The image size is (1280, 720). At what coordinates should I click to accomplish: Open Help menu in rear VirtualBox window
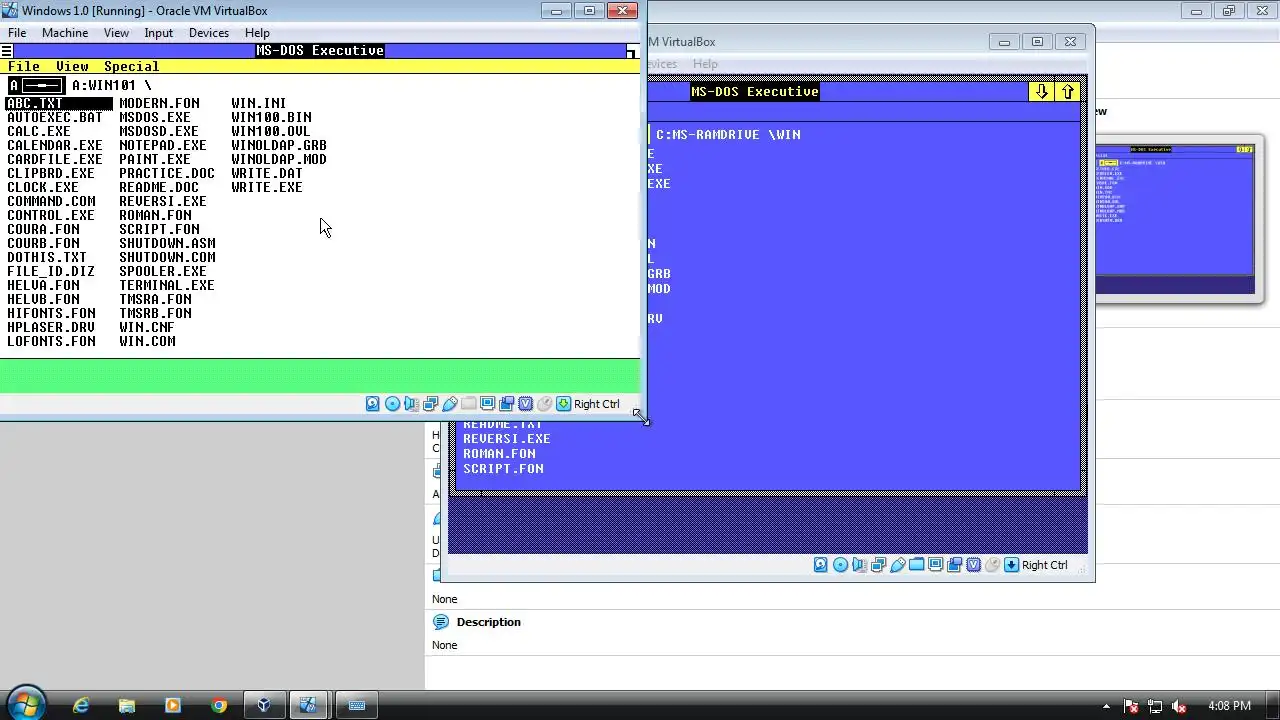(x=706, y=64)
